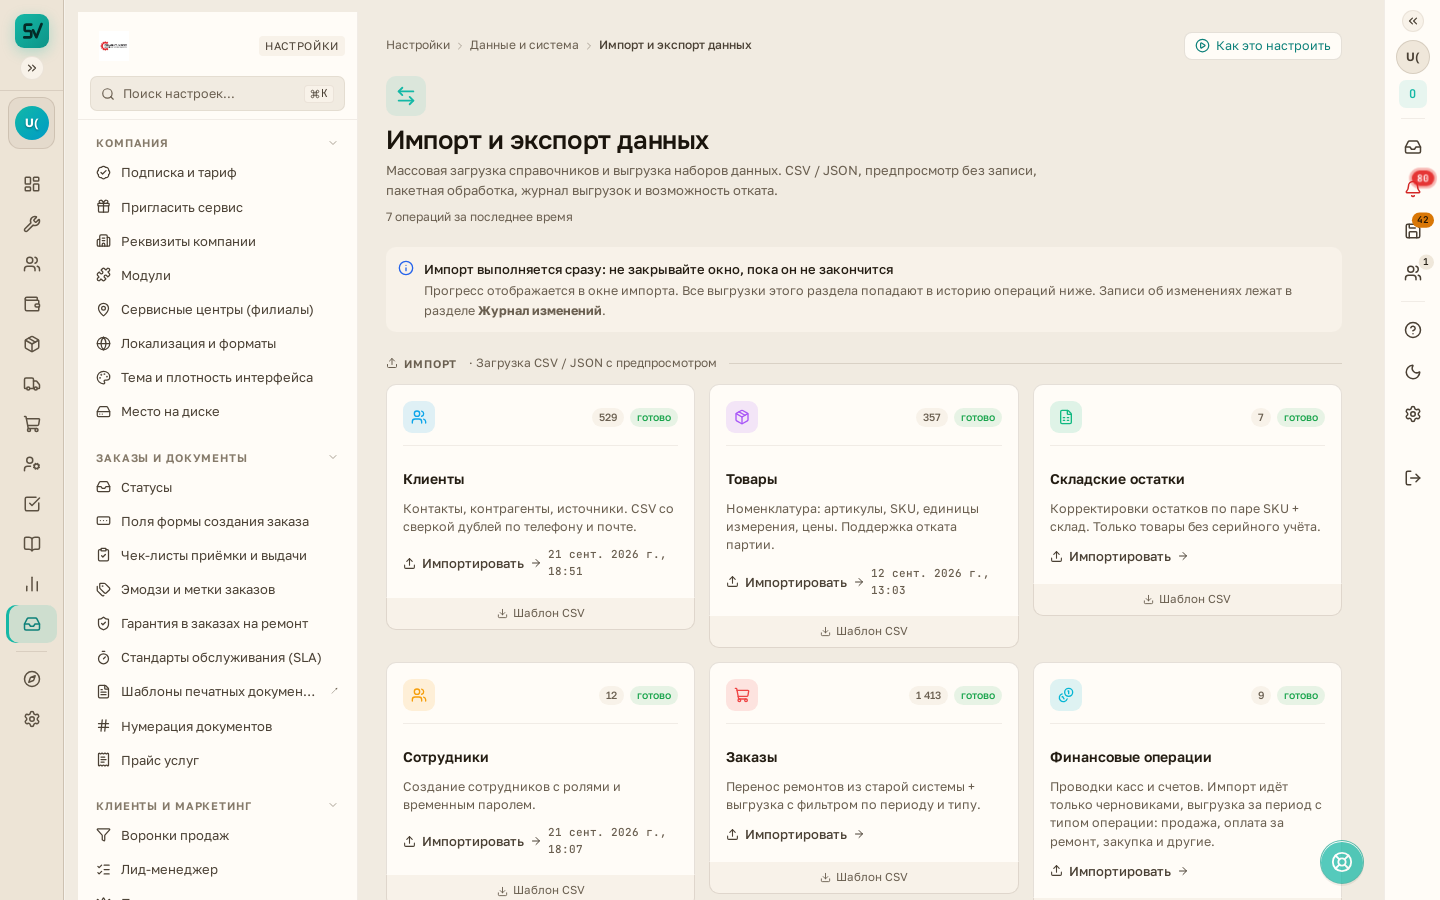This screenshot has width=1440, height=900.
Task: Collapse the Компания section
Action: (333, 143)
